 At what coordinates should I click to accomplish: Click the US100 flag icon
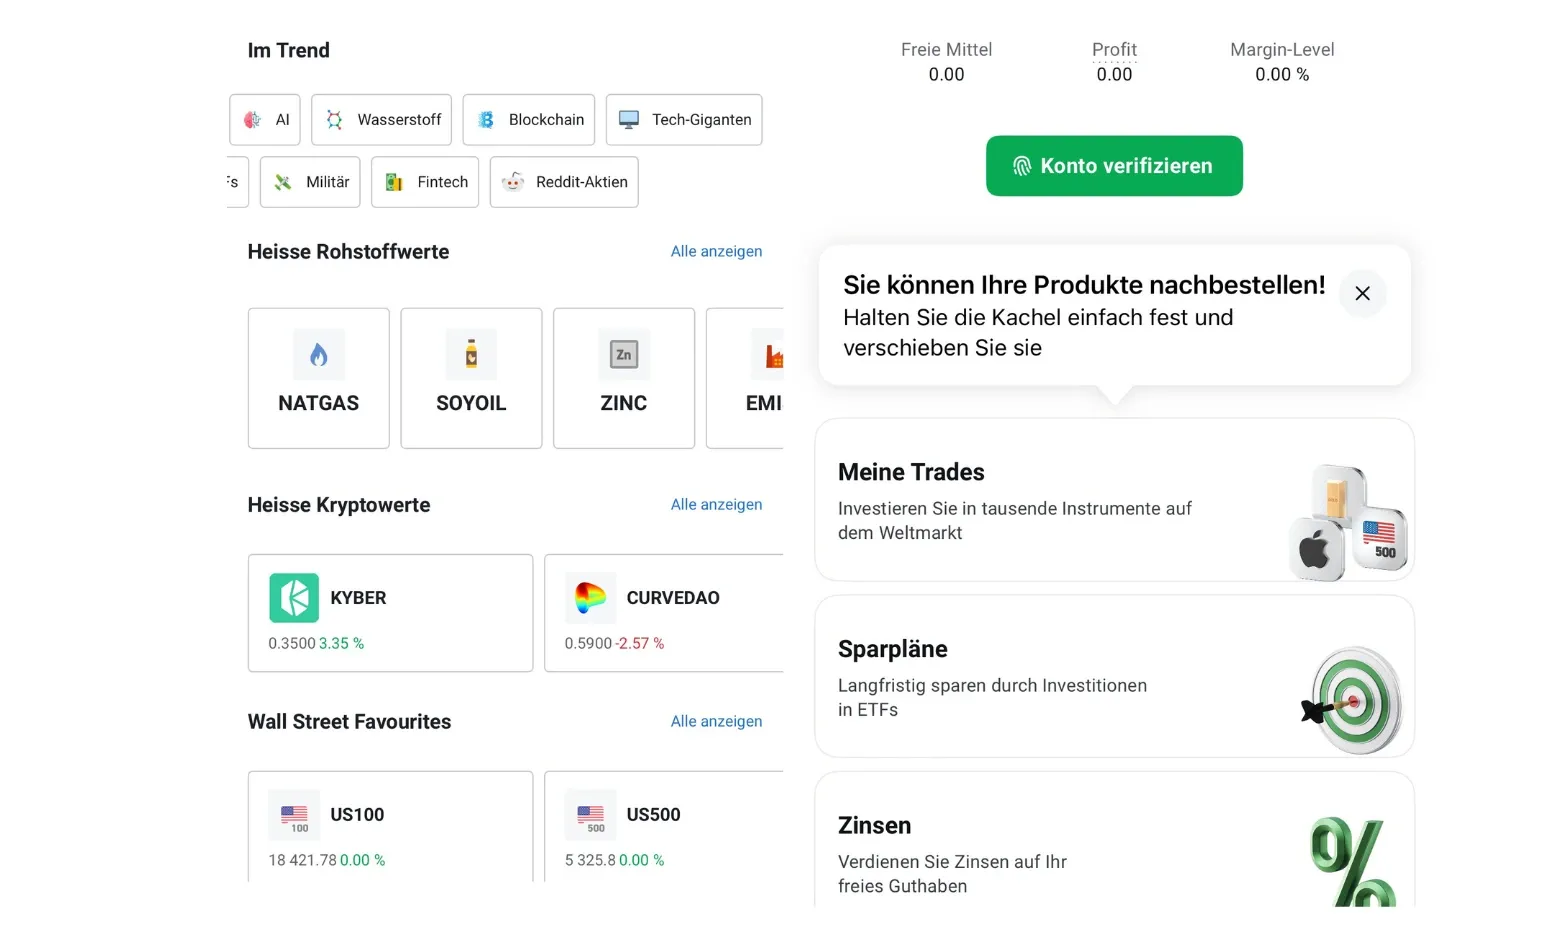click(x=294, y=815)
